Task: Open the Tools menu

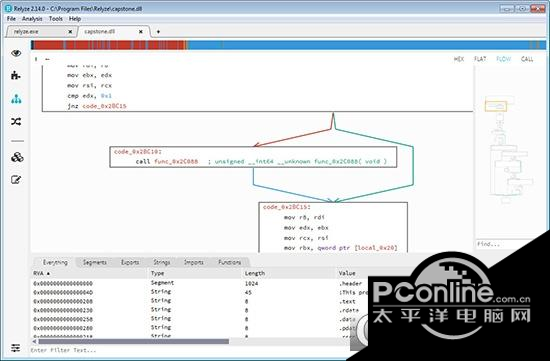Action: (56, 19)
